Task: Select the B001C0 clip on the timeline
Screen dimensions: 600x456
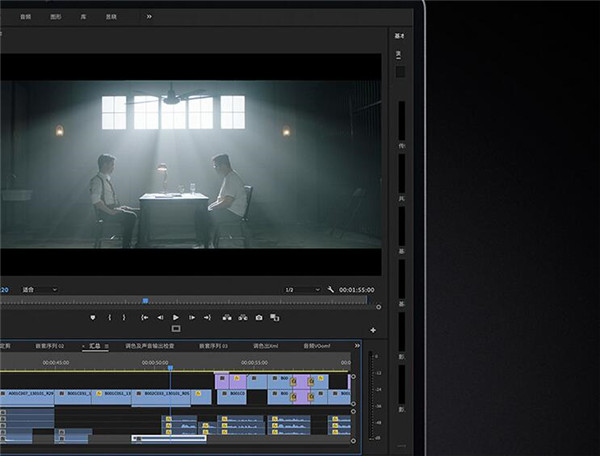Action: click(x=232, y=397)
